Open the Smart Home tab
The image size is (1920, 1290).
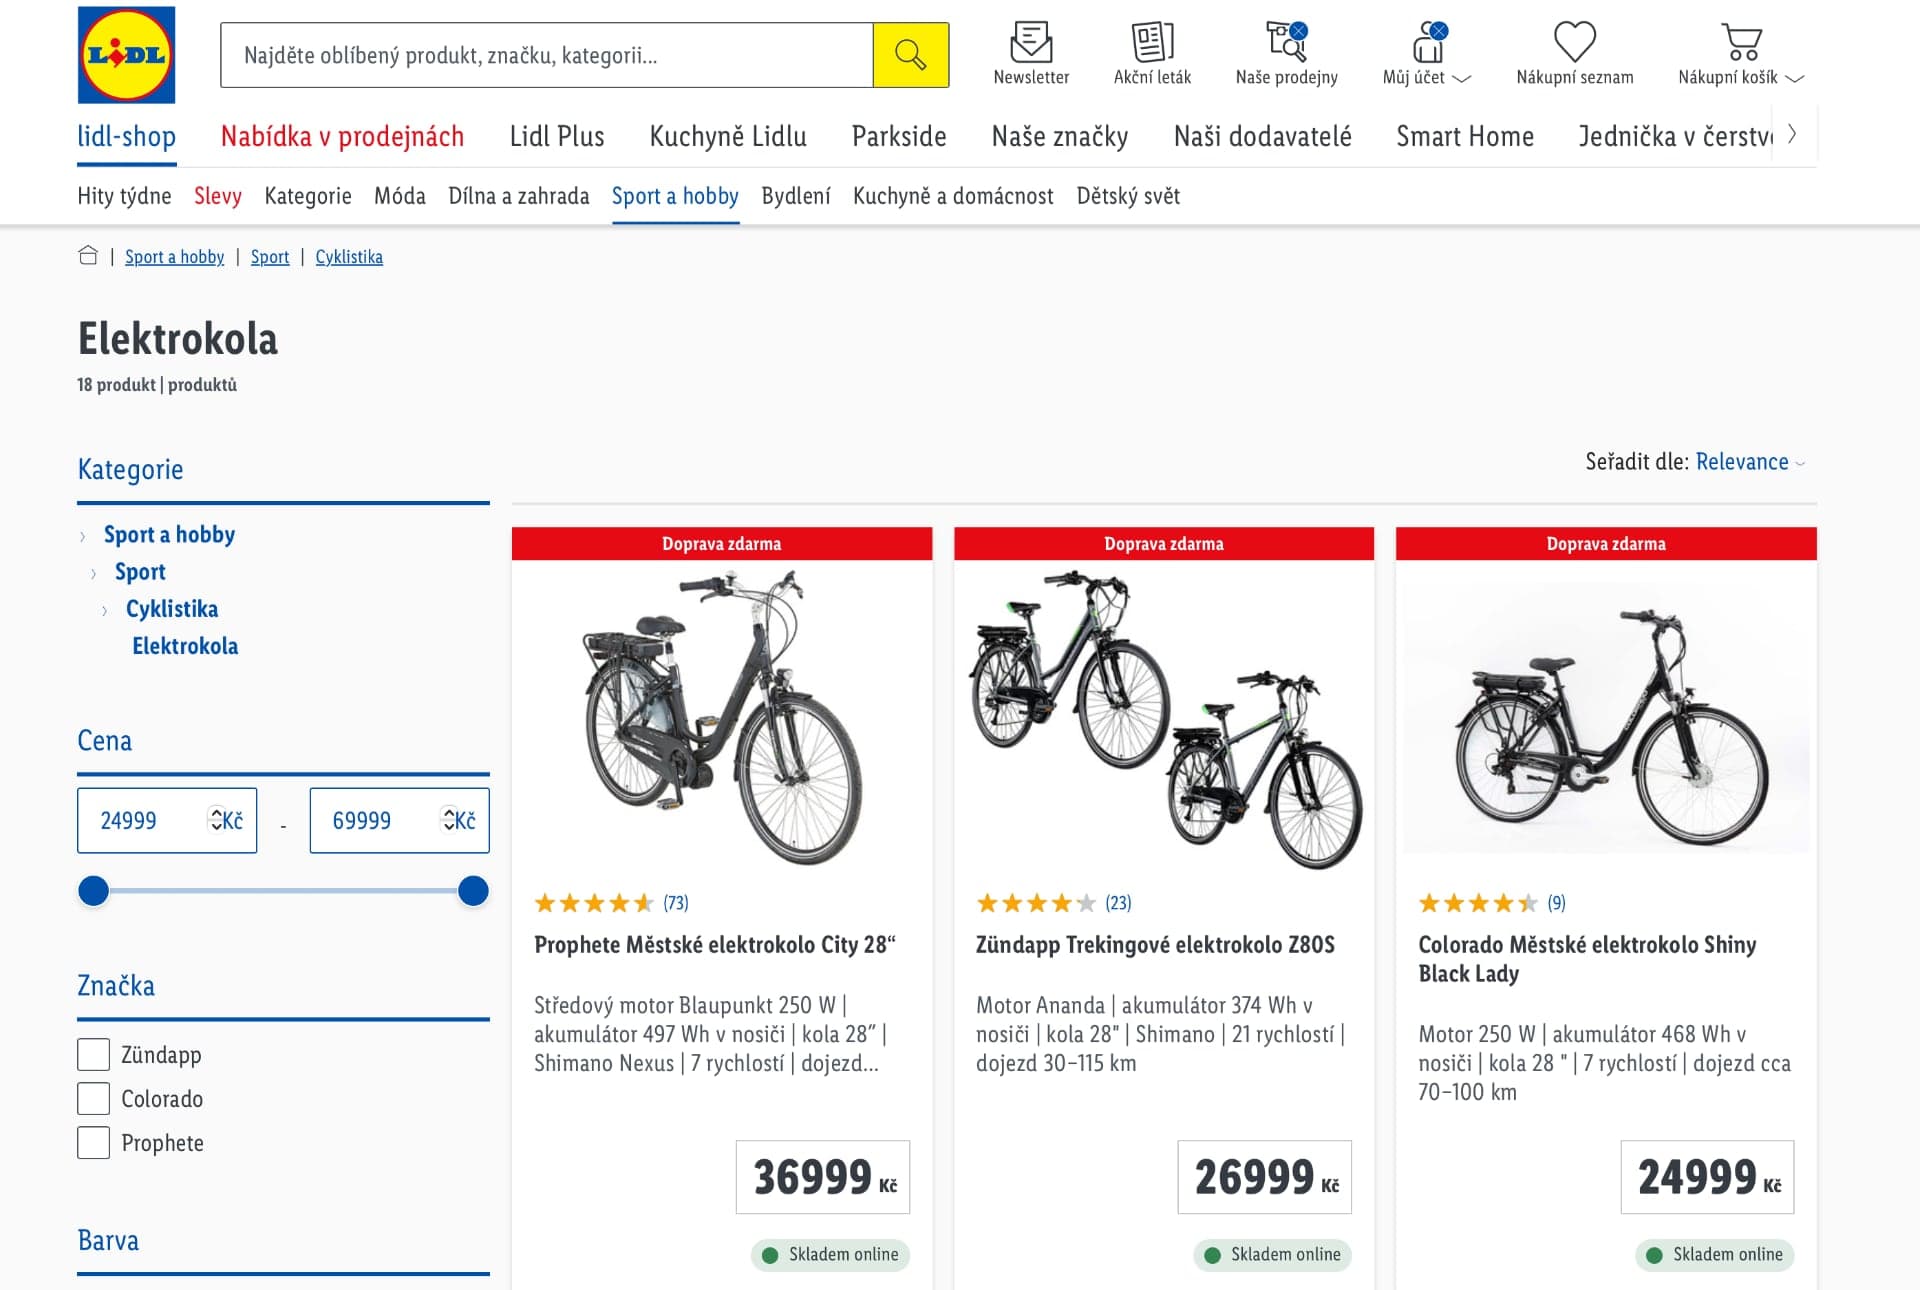pyautogui.click(x=1465, y=136)
